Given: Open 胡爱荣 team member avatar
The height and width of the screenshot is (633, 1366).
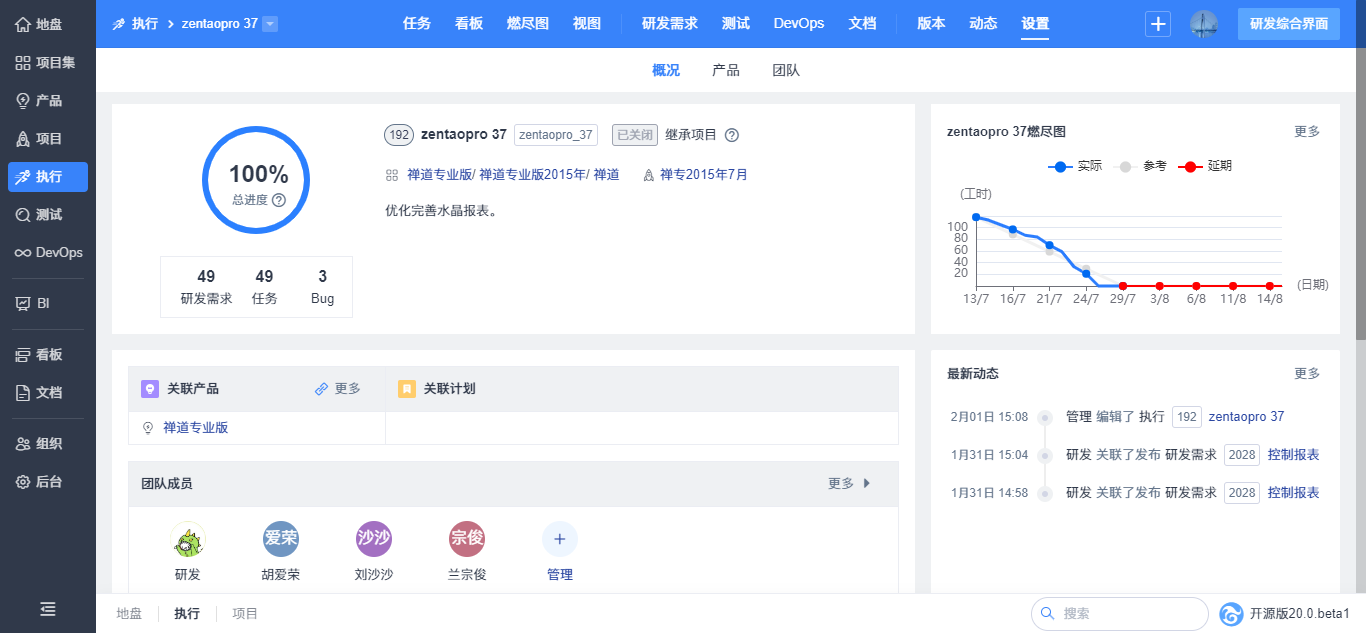Looking at the screenshot, I should click(x=281, y=539).
